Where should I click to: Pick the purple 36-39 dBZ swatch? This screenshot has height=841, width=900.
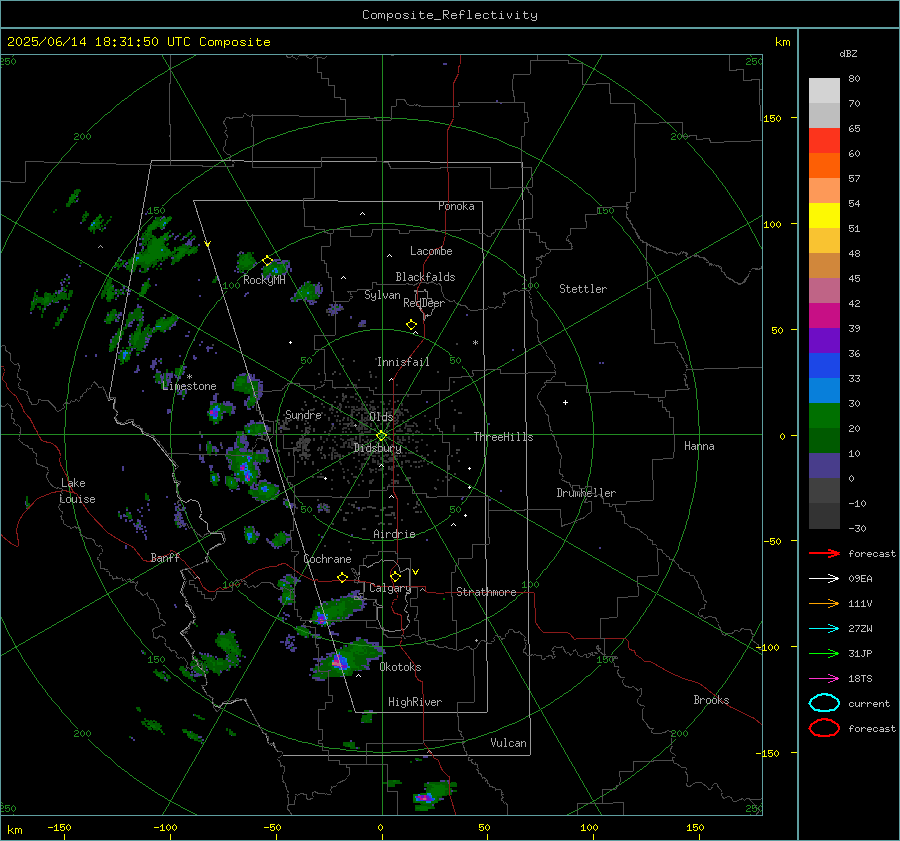coord(824,341)
